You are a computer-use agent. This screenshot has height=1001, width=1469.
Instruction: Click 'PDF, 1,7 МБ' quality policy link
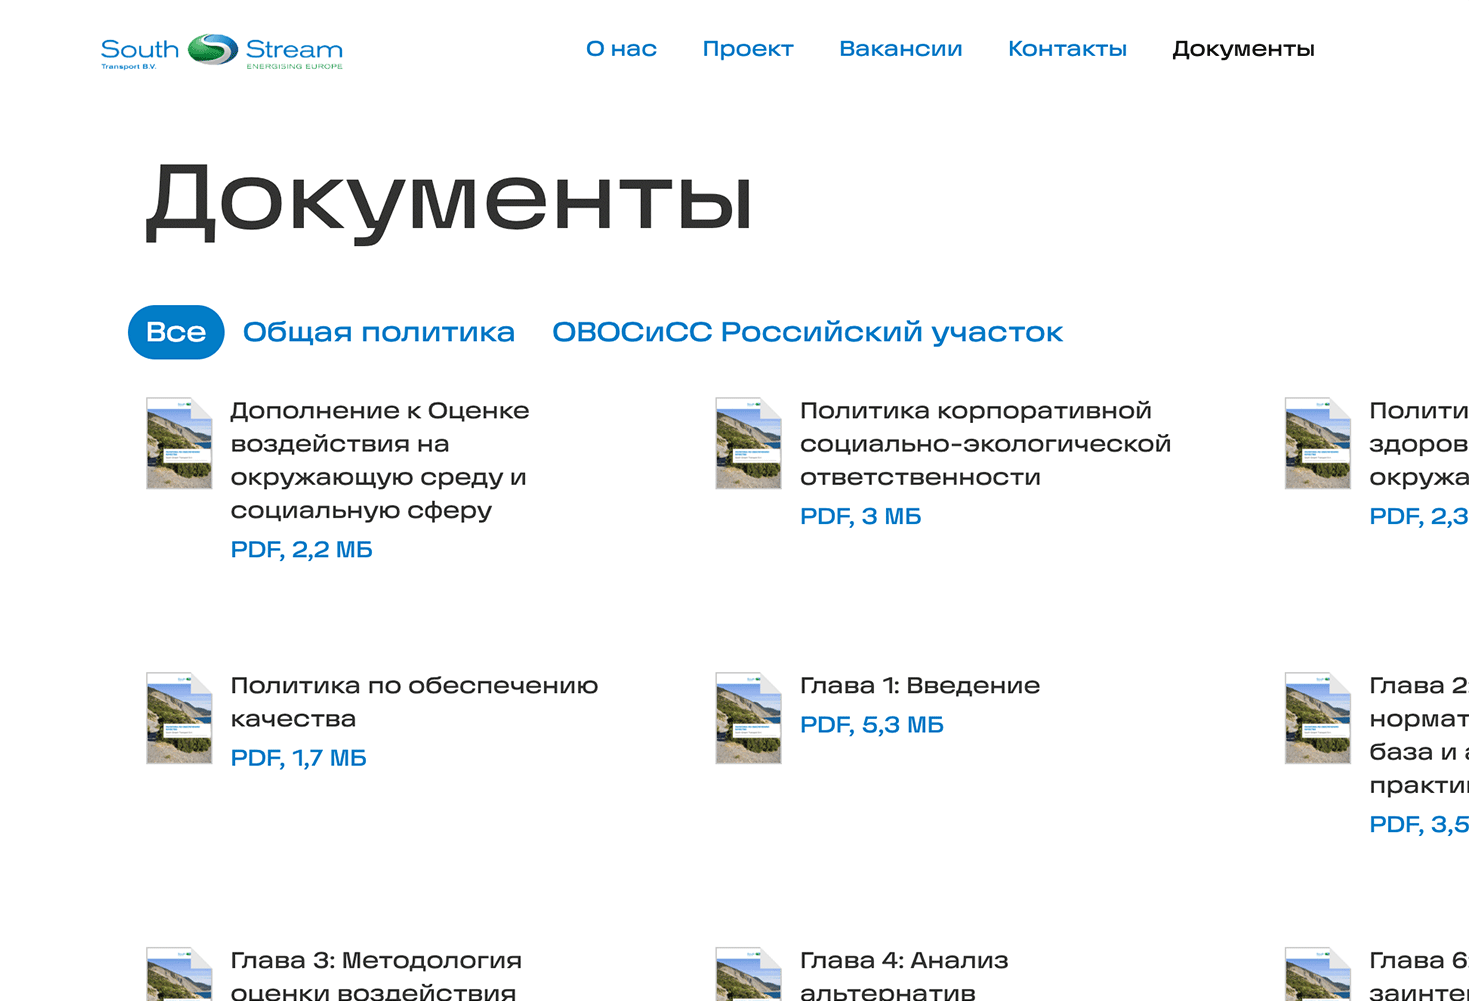click(x=298, y=758)
